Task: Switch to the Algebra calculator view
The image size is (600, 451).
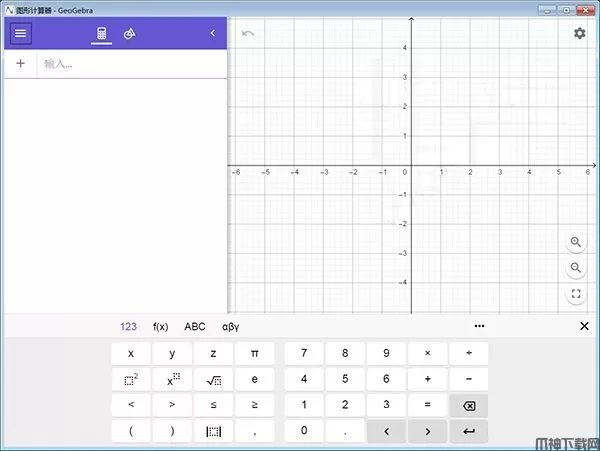Action: [x=101, y=33]
